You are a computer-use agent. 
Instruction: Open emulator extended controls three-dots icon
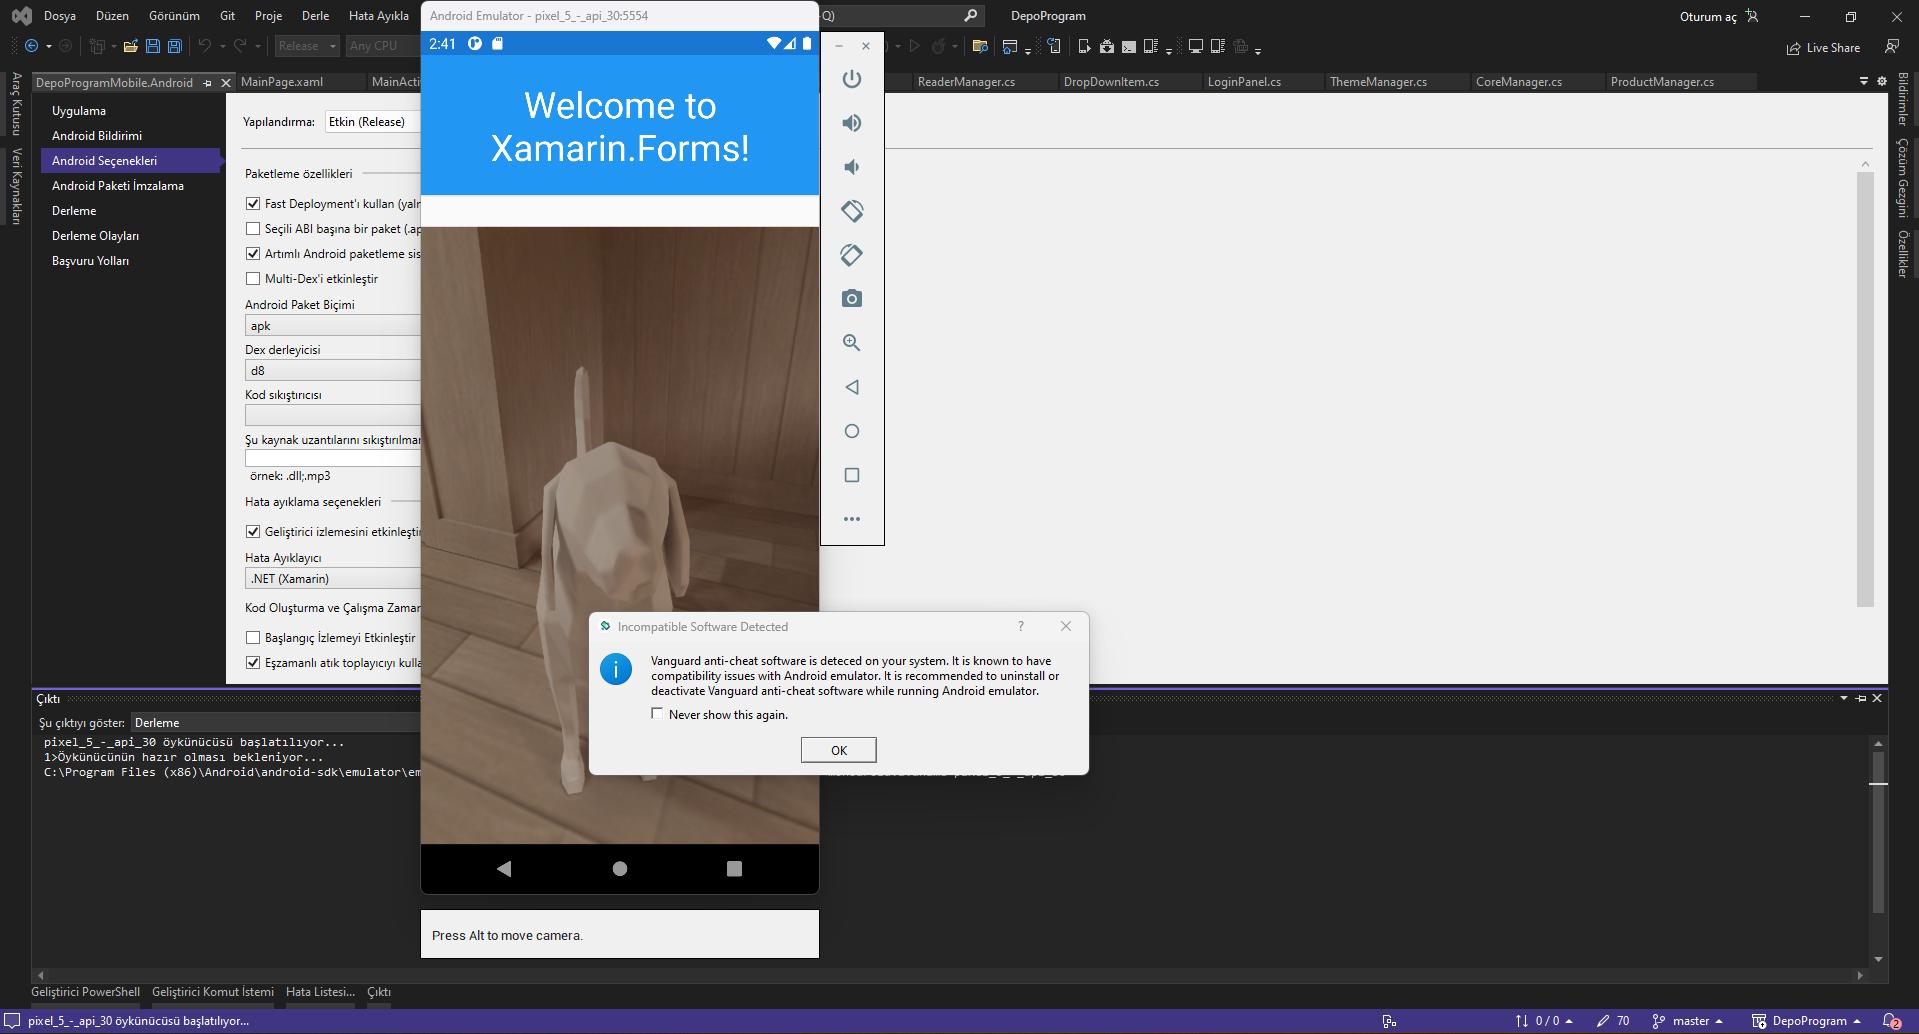[x=851, y=519]
